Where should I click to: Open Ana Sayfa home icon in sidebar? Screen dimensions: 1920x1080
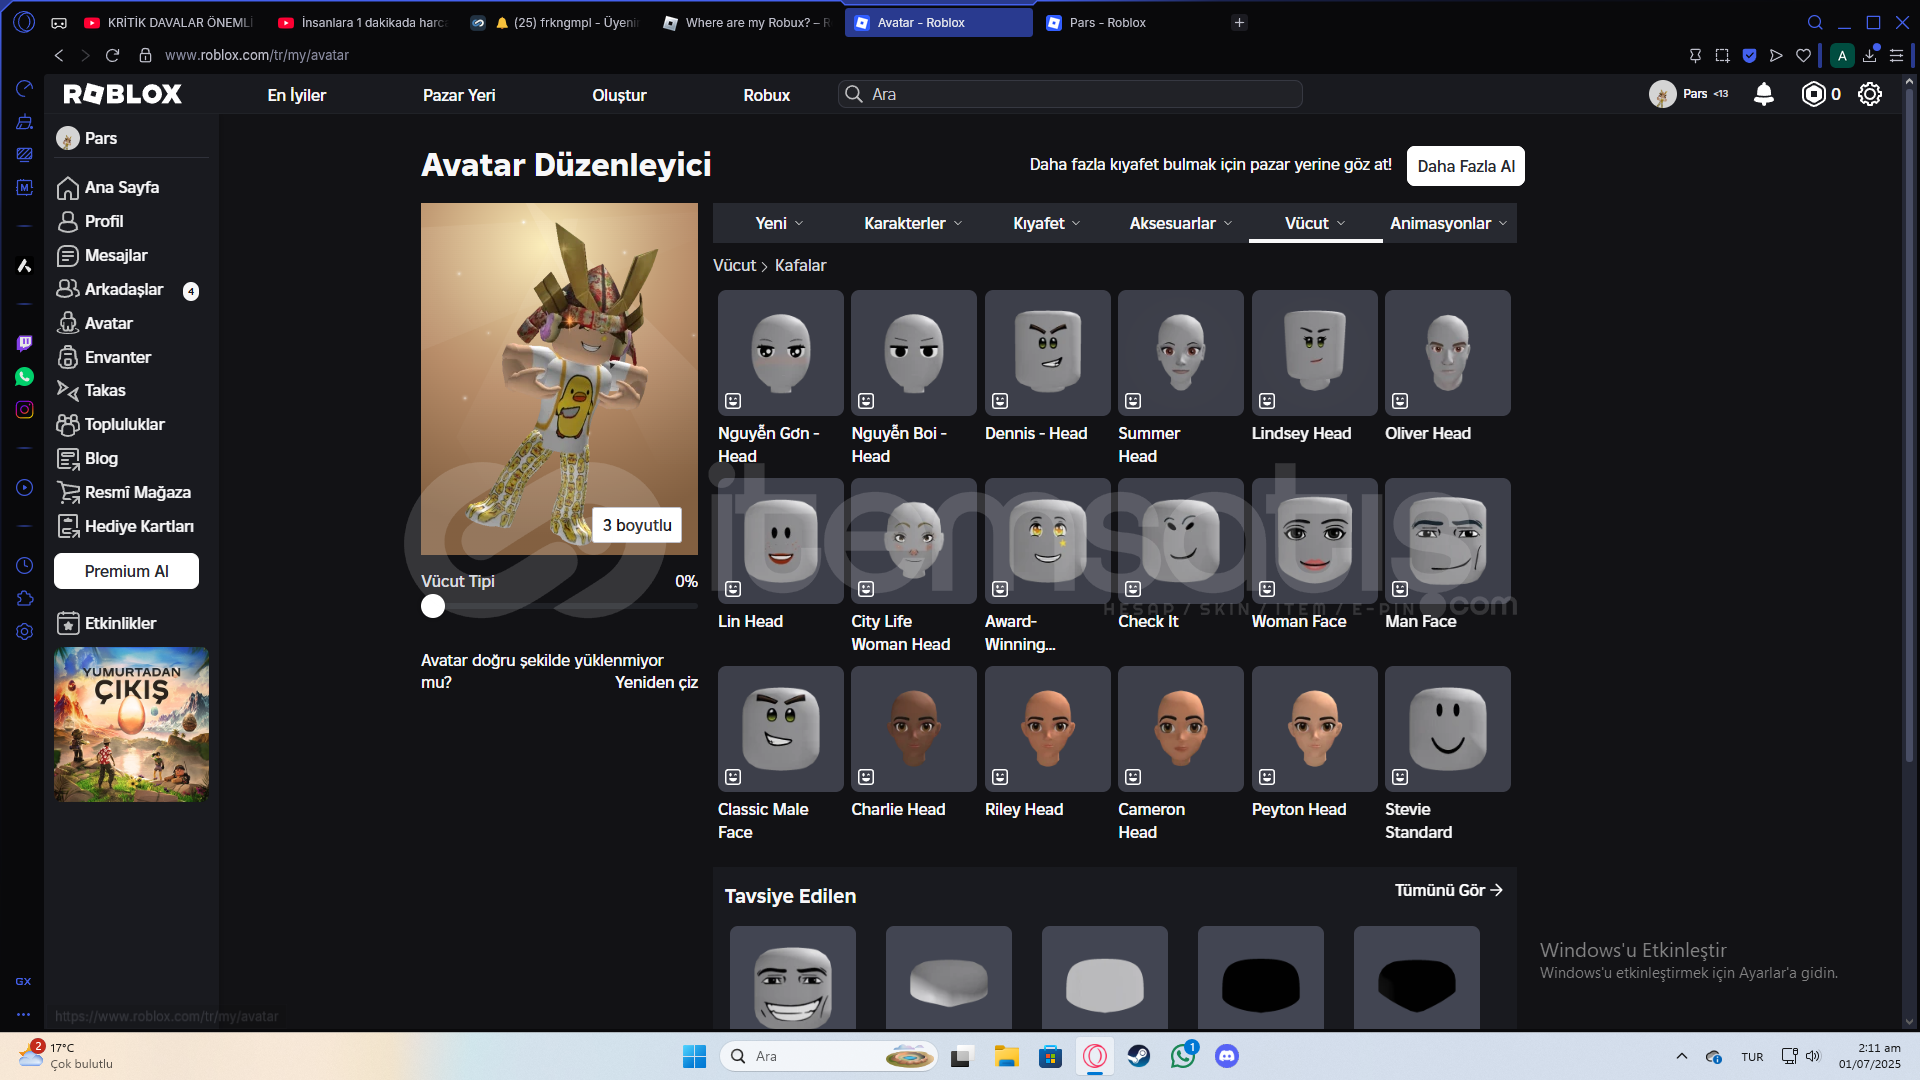68,187
